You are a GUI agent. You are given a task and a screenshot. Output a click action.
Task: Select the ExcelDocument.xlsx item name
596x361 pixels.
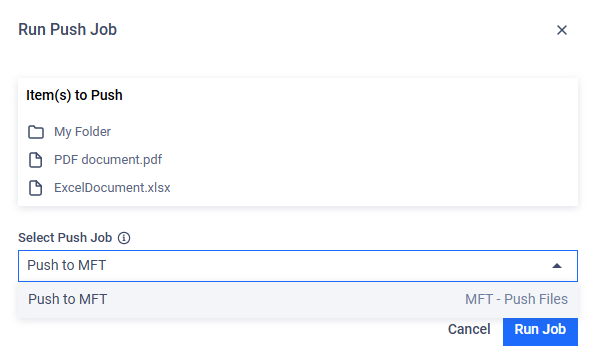coord(112,188)
